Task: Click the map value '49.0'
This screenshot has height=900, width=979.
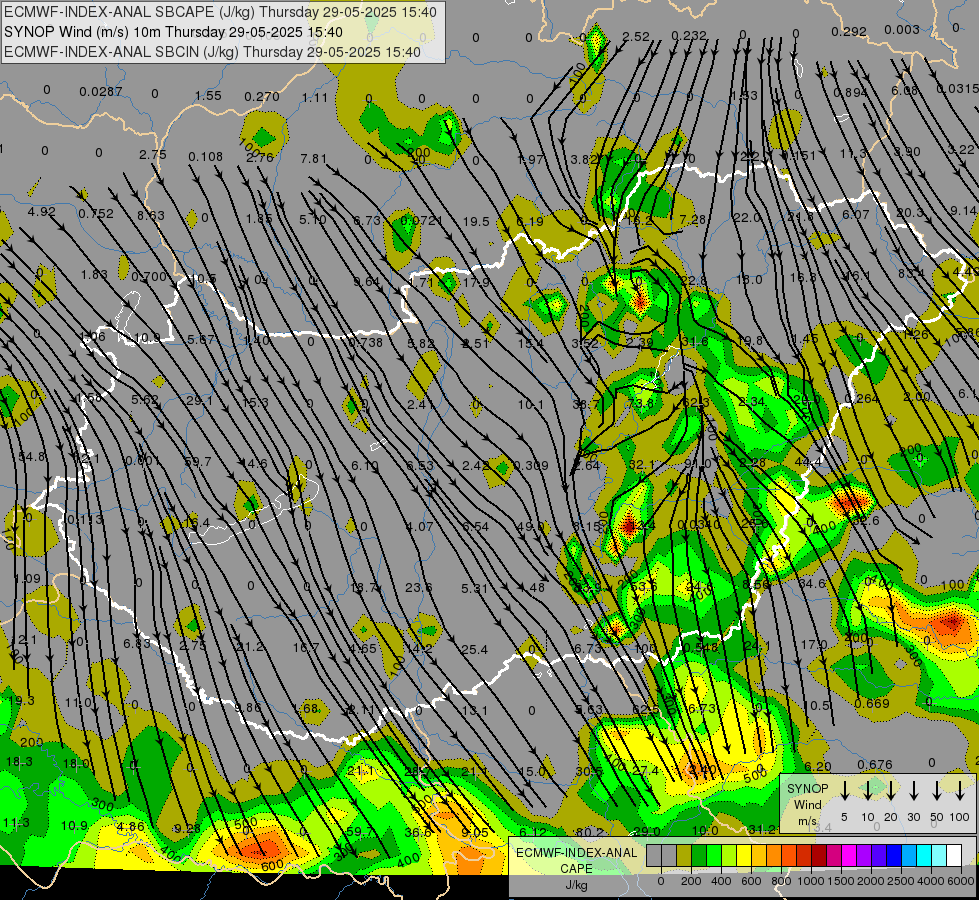Action: 531,527
